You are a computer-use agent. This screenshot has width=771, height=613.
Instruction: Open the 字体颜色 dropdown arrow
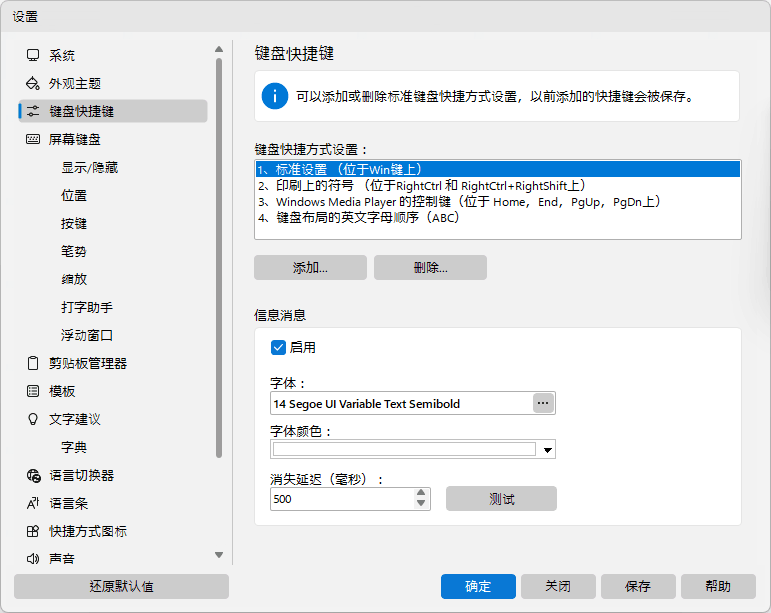[547, 450]
